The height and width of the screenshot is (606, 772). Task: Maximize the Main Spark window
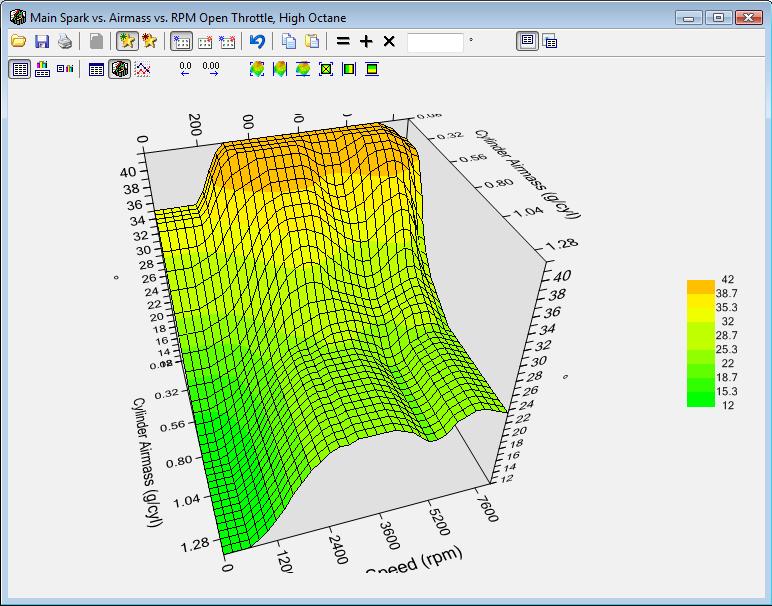coord(718,17)
